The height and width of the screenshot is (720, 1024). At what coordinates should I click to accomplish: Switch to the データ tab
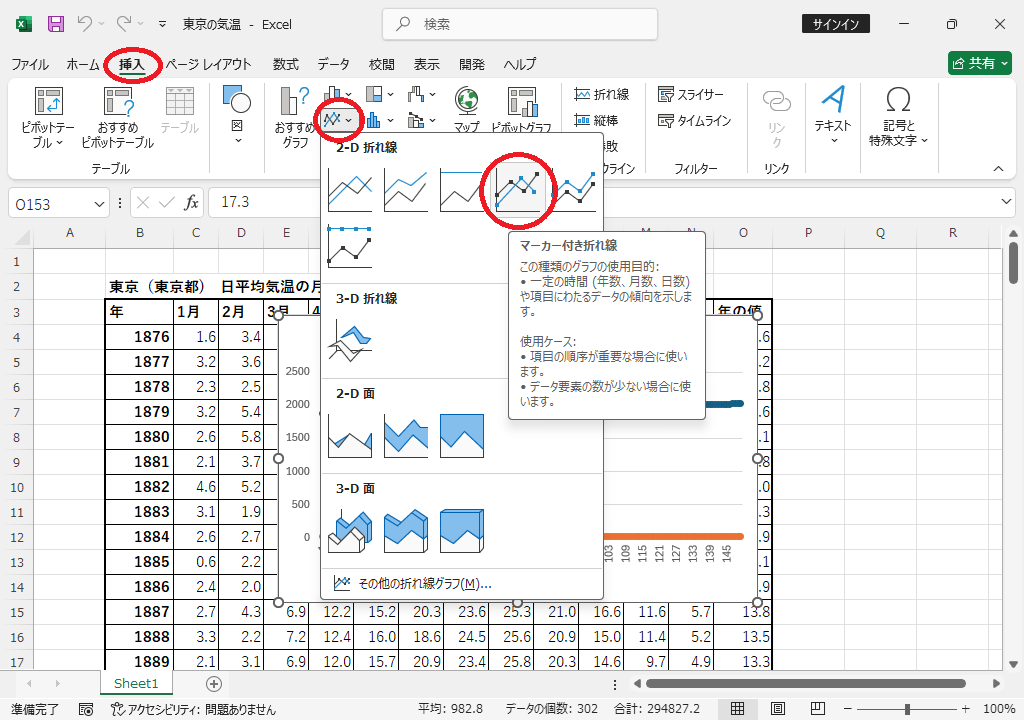[x=334, y=64]
